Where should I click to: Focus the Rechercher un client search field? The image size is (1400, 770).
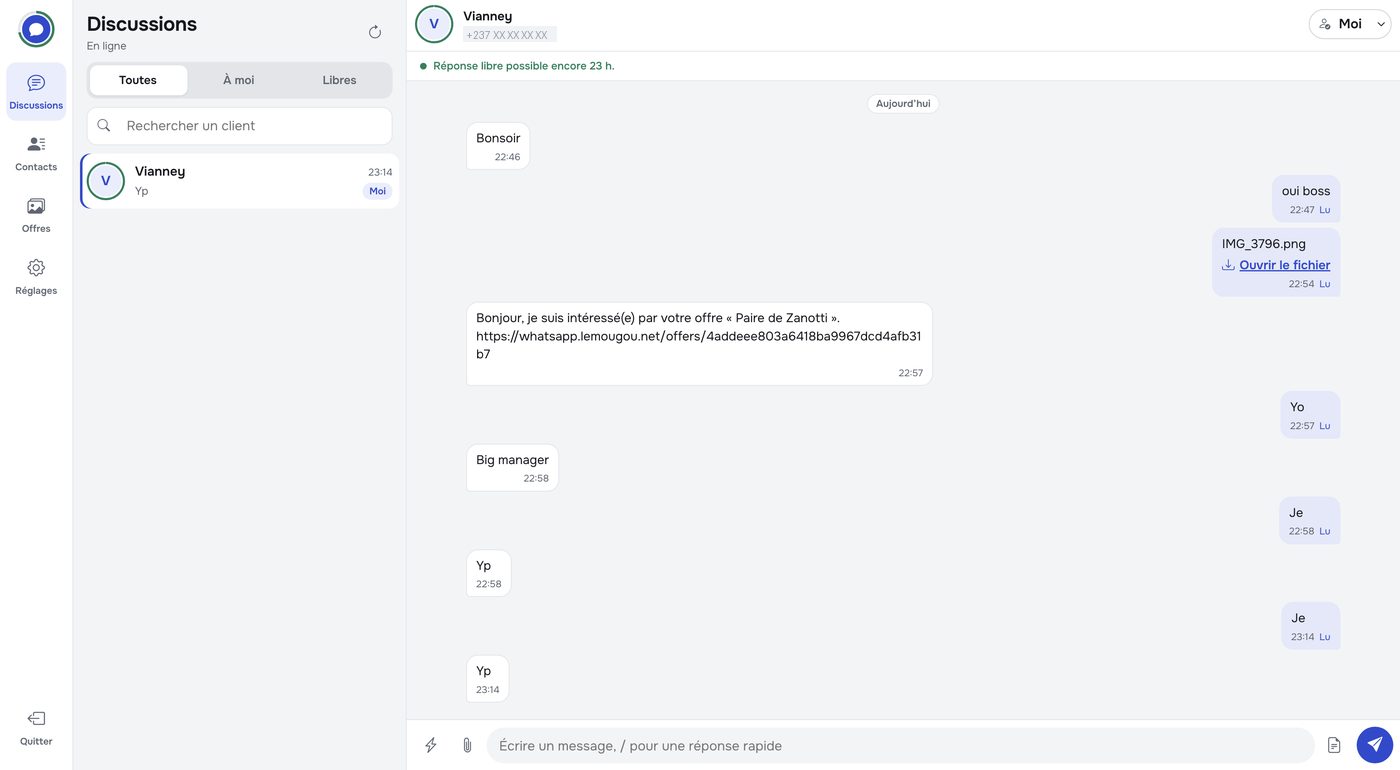[x=240, y=126]
